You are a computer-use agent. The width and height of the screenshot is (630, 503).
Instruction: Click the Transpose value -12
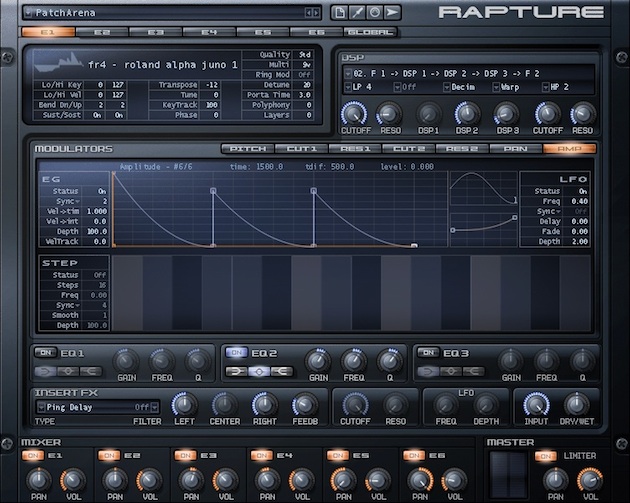point(211,85)
